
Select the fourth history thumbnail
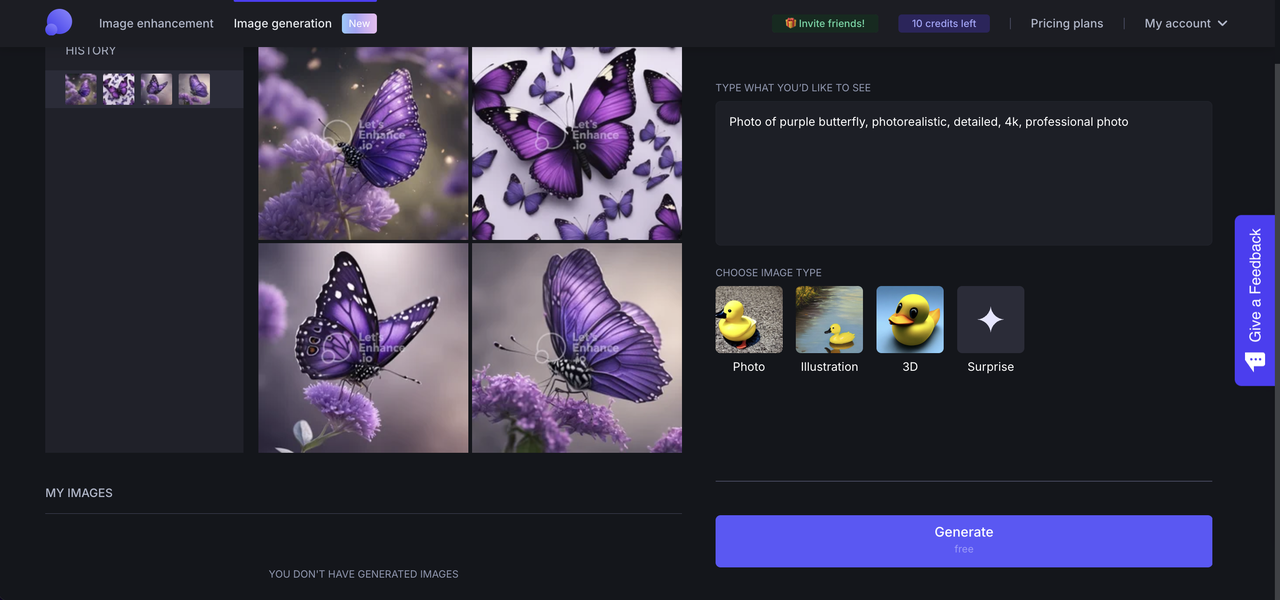pyautogui.click(x=194, y=89)
